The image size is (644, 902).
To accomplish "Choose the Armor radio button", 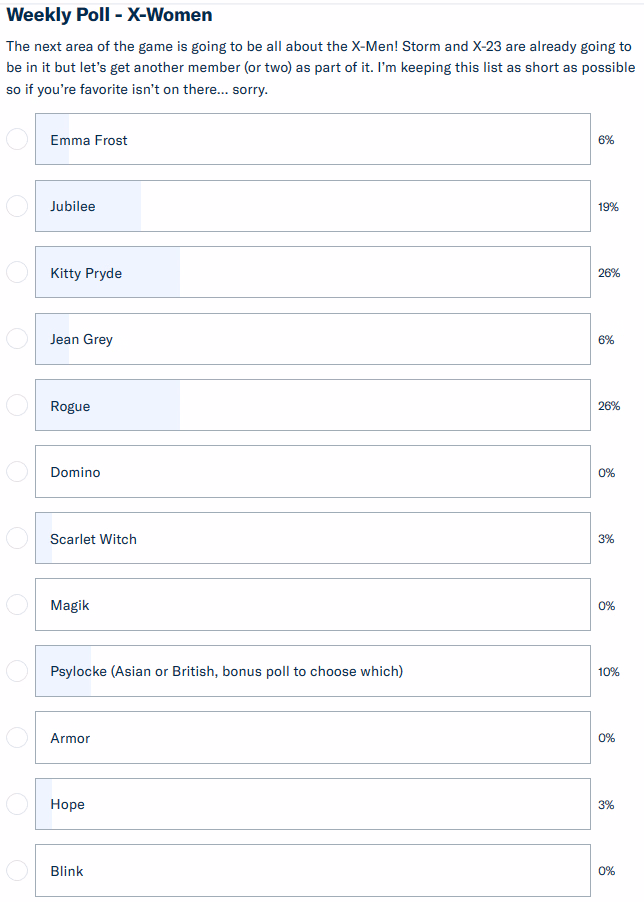I will [17, 738].
